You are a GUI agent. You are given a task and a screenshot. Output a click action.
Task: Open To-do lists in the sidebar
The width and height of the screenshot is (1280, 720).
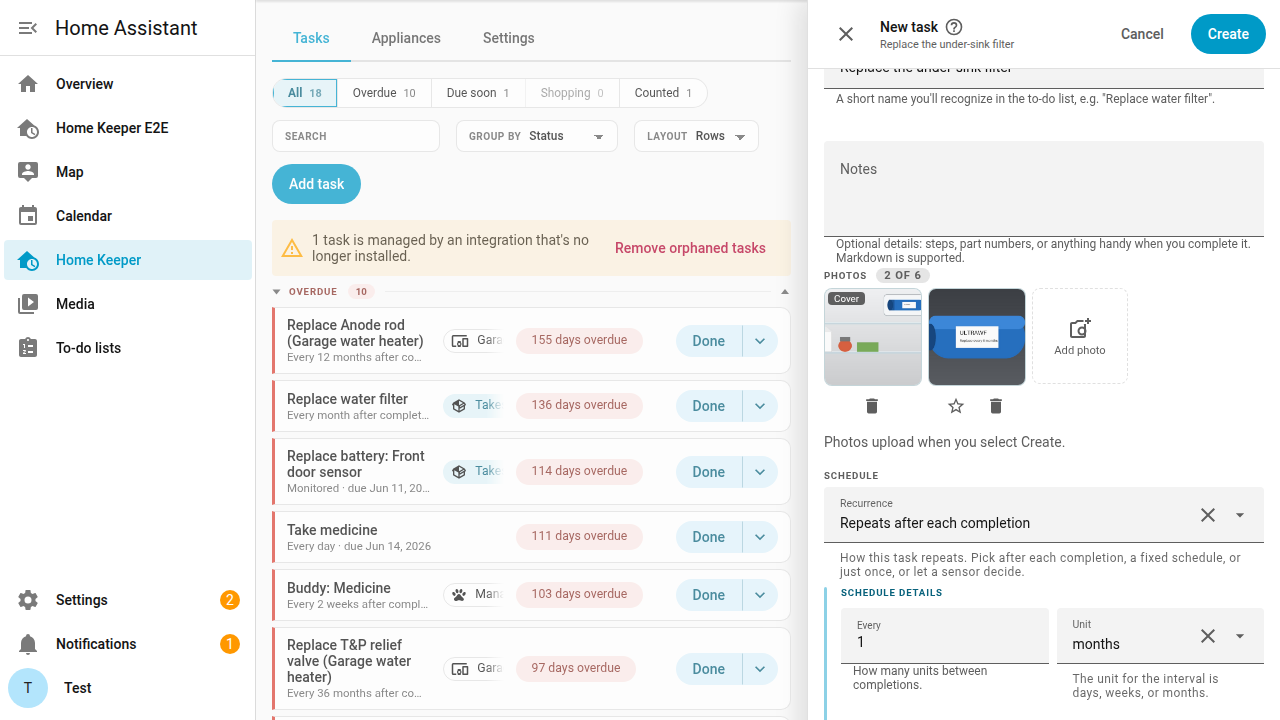pyautogui.click(x=128, y=348)
